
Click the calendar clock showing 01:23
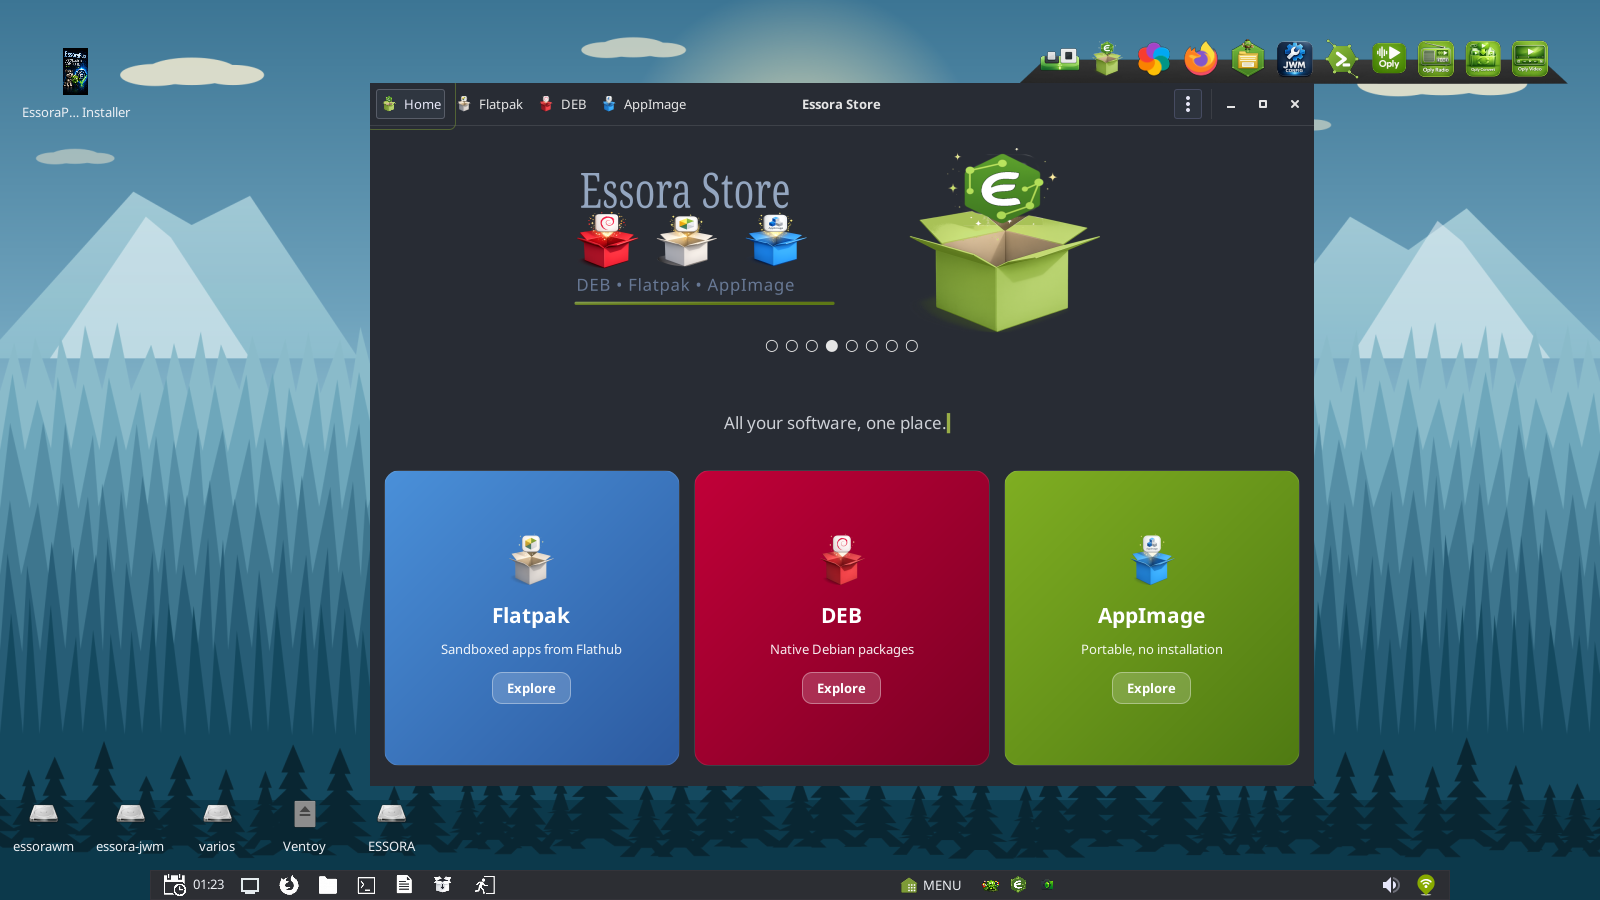point(194,885)
